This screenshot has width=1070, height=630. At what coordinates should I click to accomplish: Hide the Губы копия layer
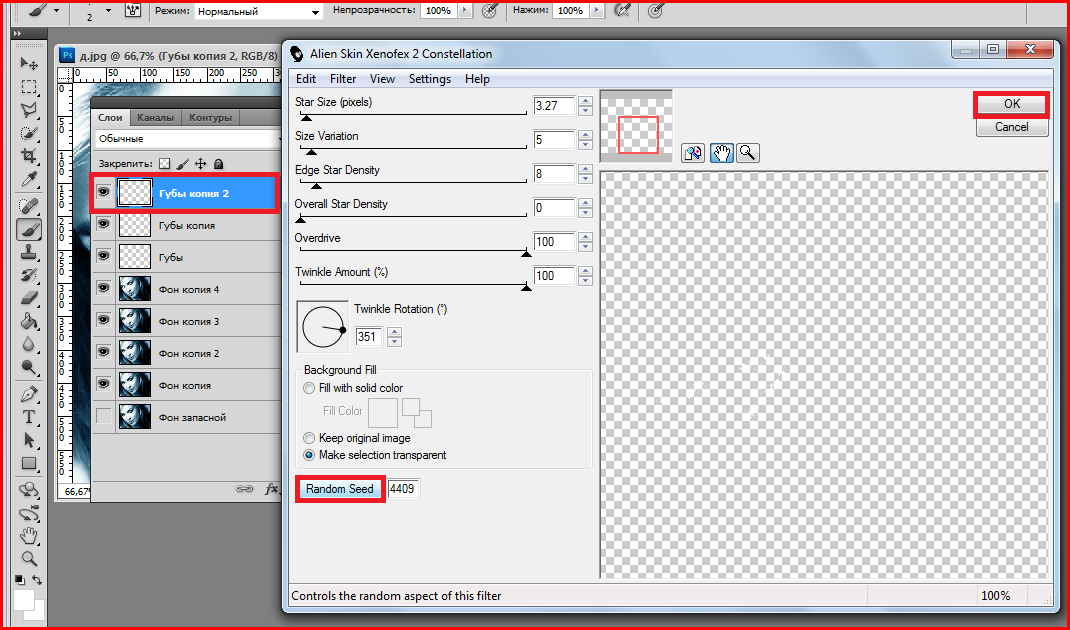(103, 224)
